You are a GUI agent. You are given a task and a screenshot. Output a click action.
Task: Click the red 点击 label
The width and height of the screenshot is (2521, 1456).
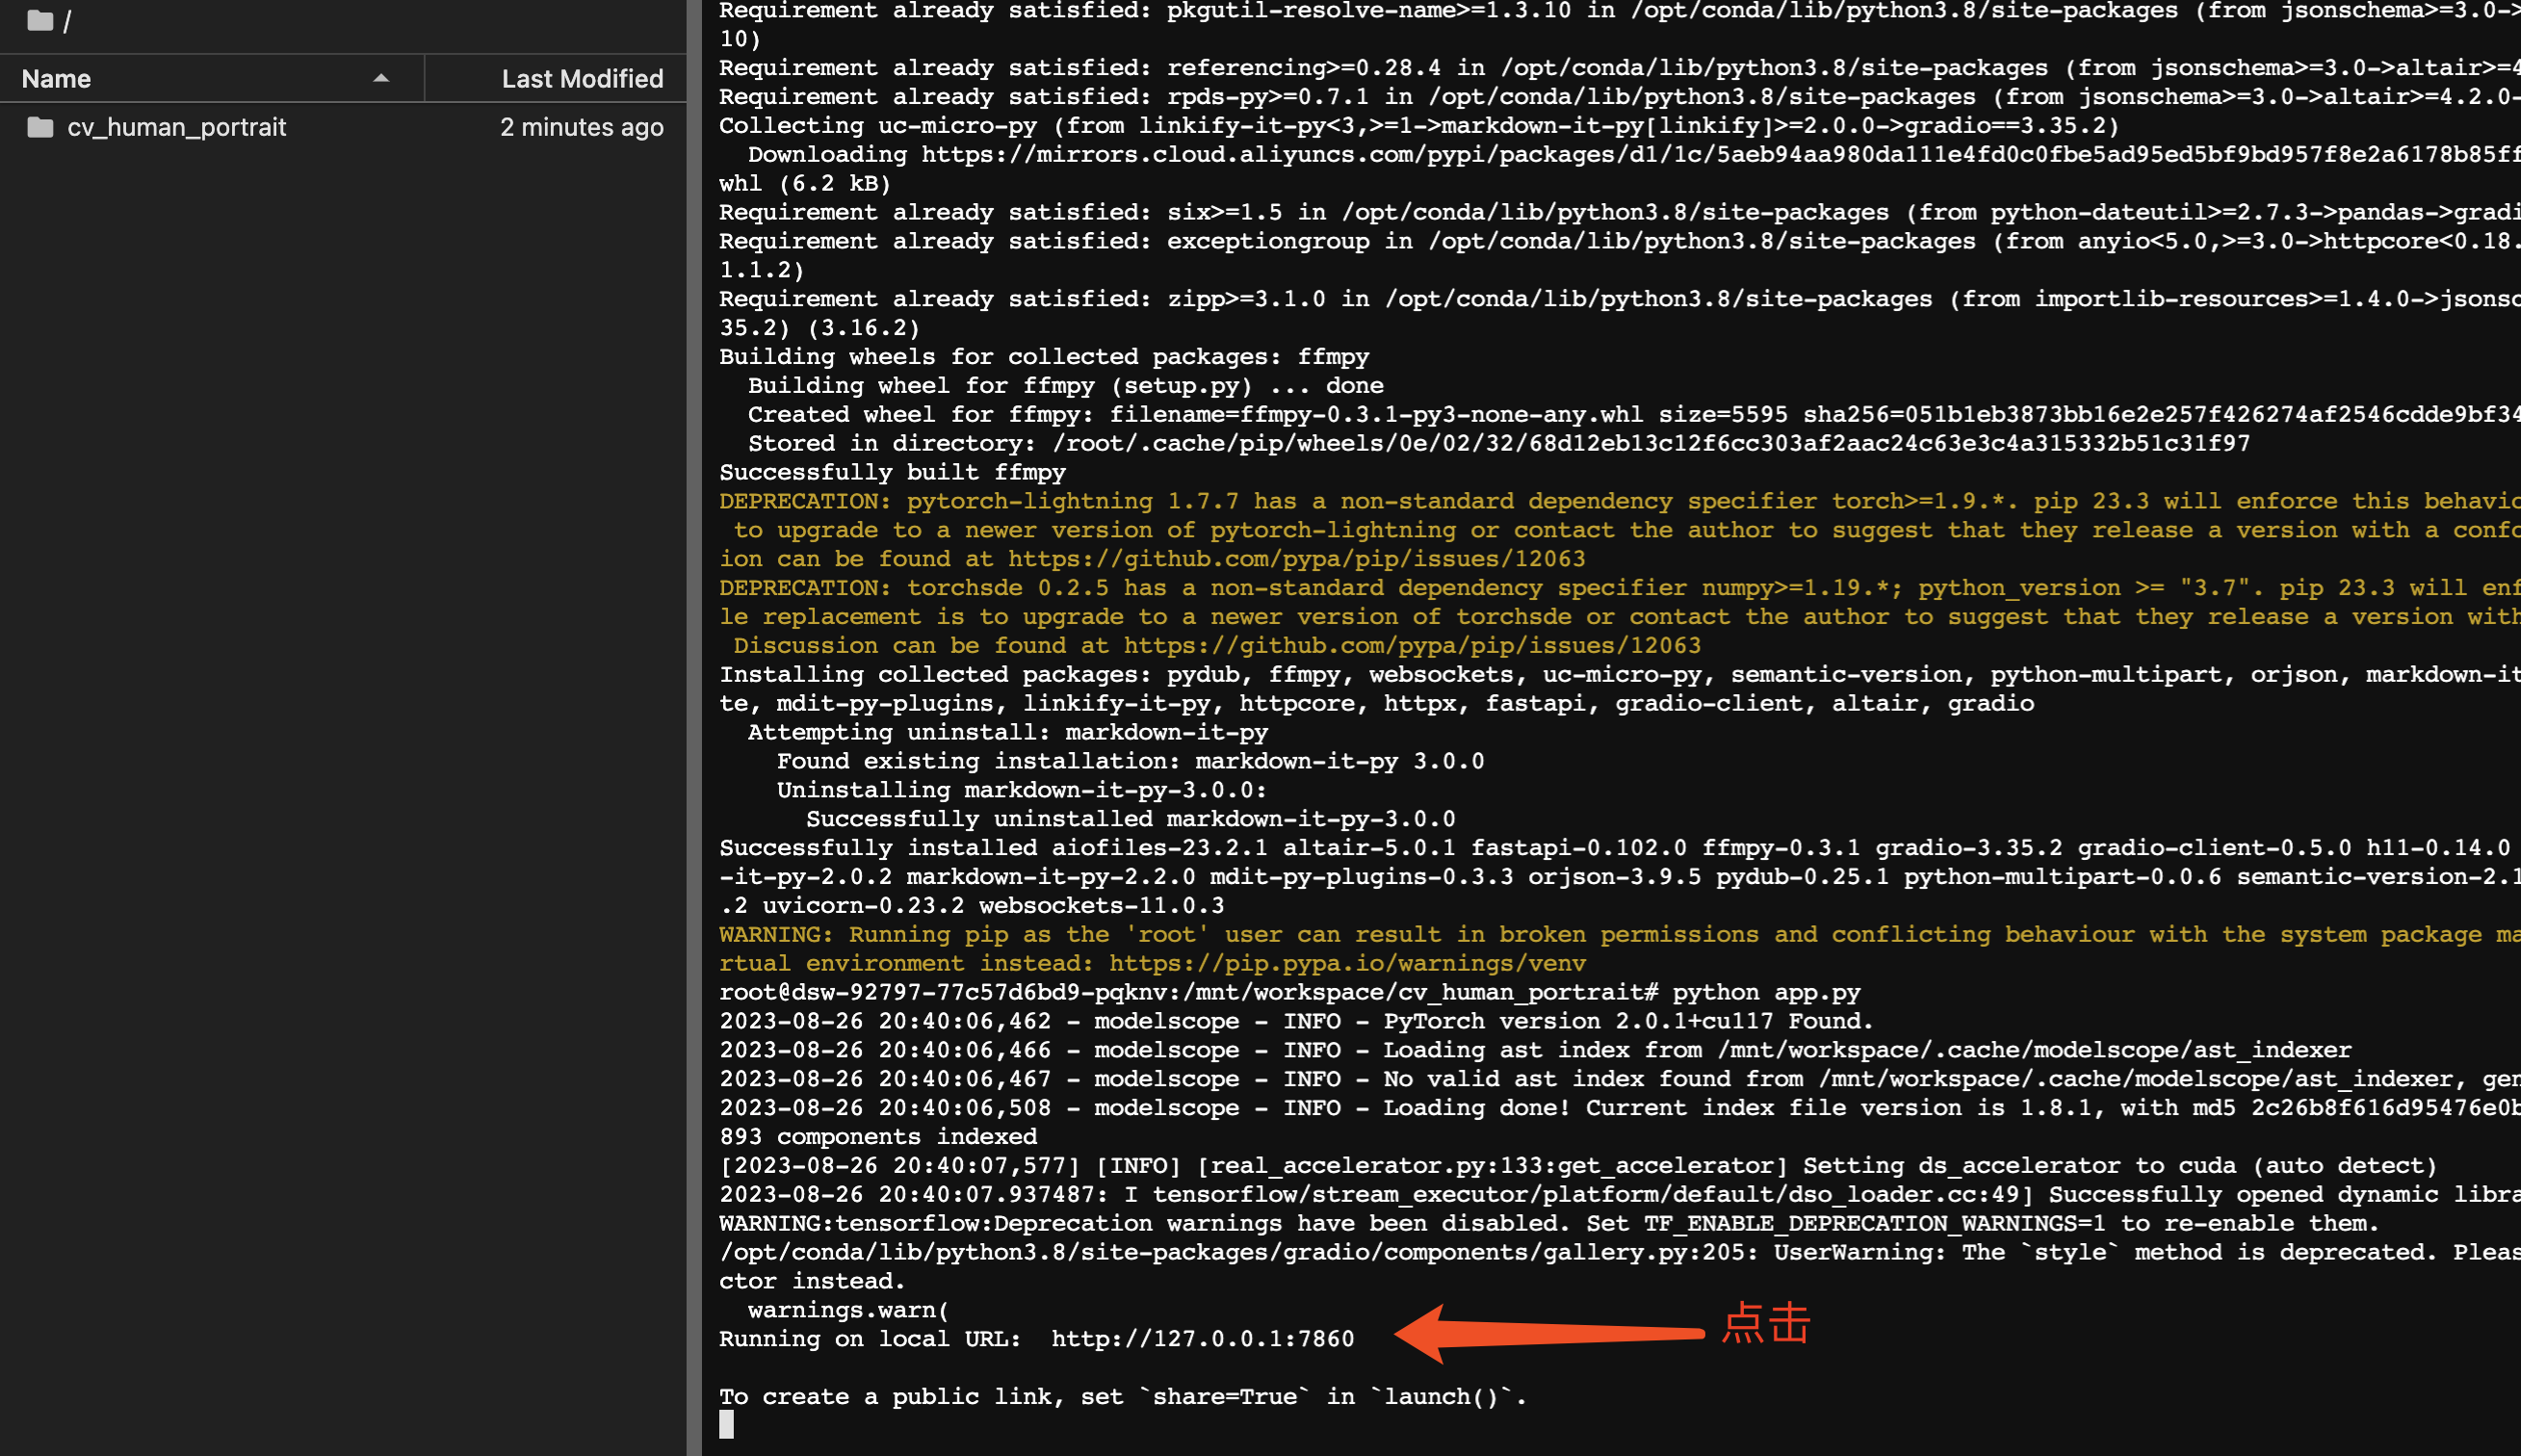1766,1324
